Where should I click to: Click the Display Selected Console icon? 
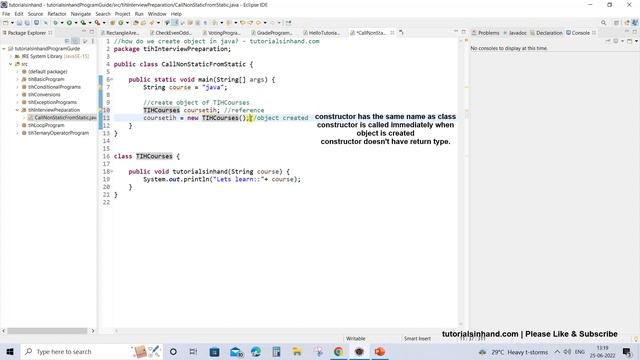click(x=616, y=41)
